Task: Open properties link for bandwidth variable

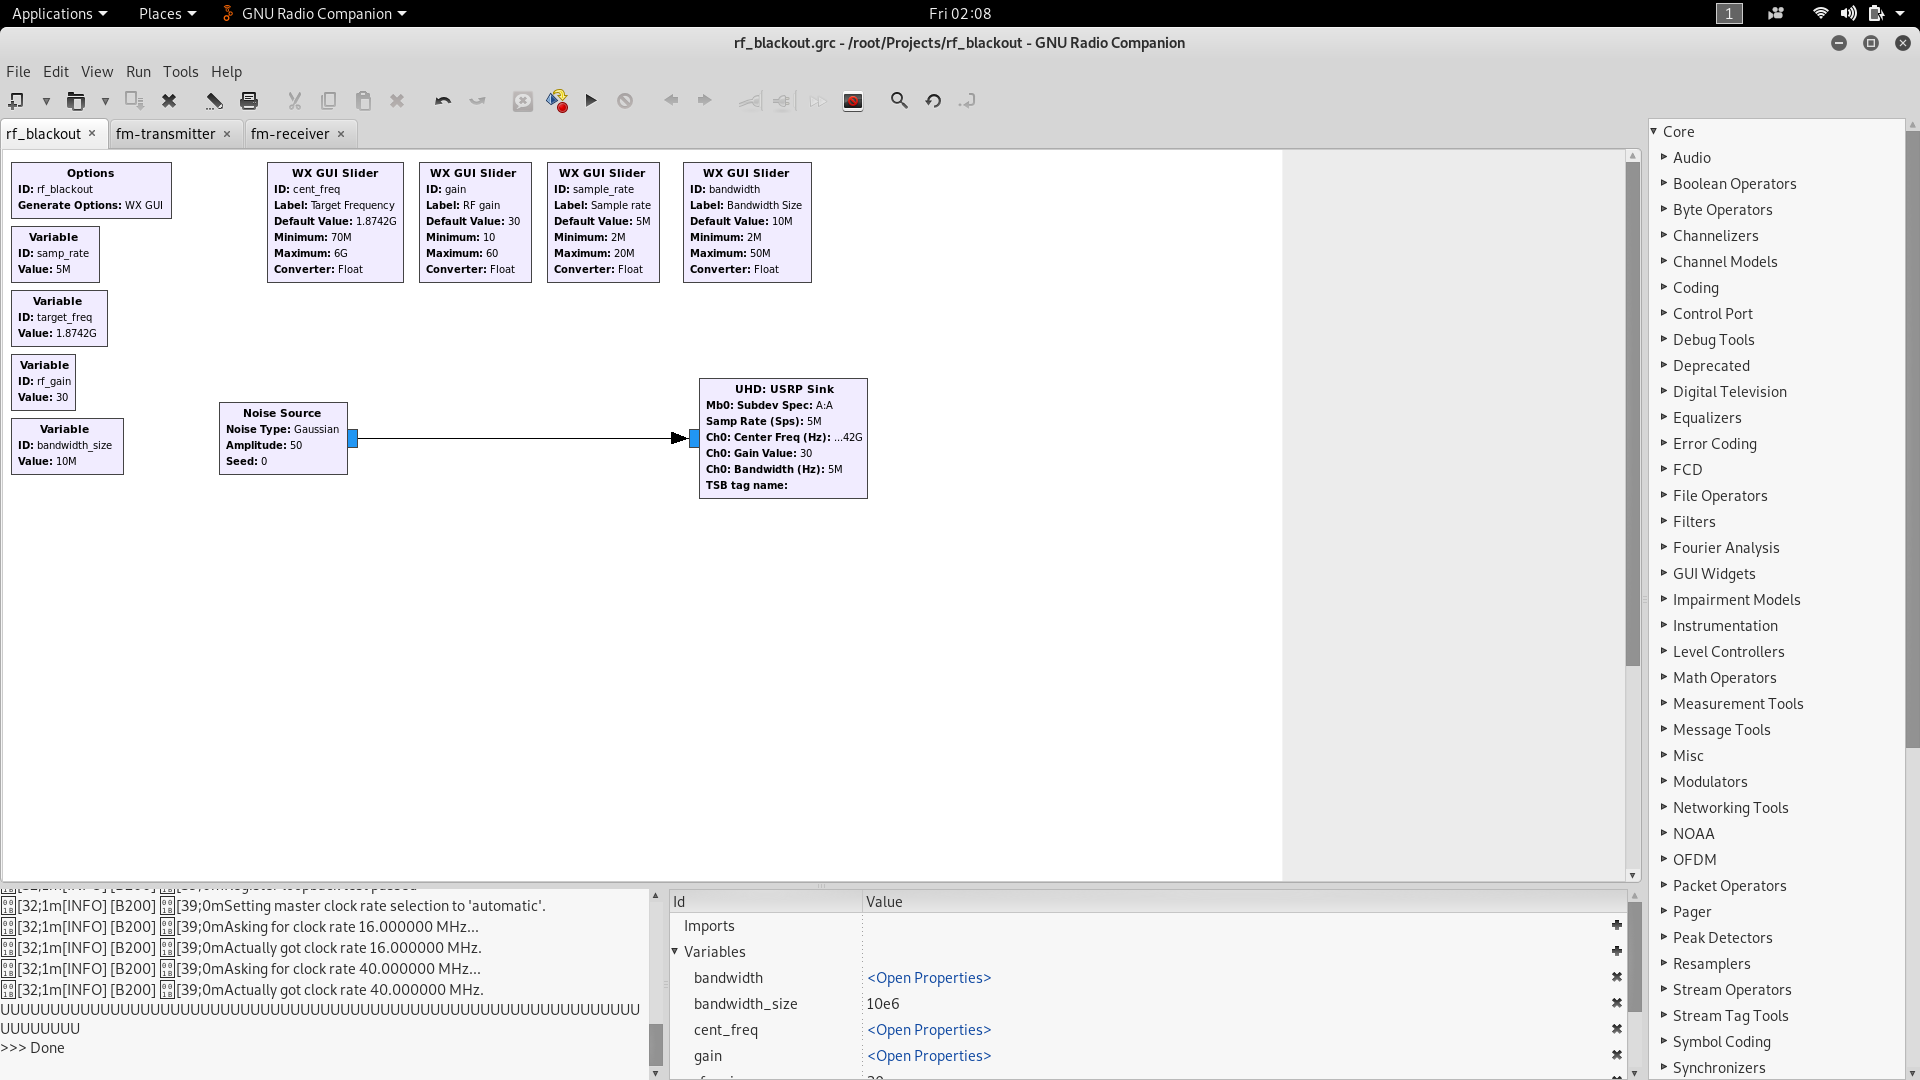Action: [929, 978]
